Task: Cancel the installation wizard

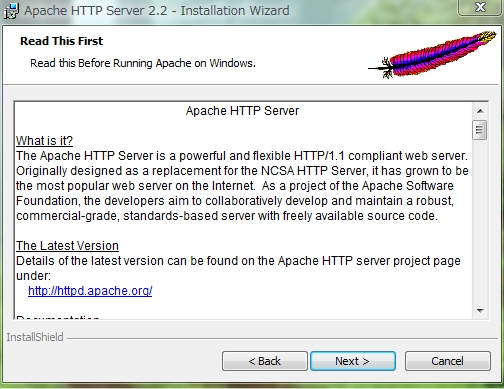Action: (x=448, y=361)
